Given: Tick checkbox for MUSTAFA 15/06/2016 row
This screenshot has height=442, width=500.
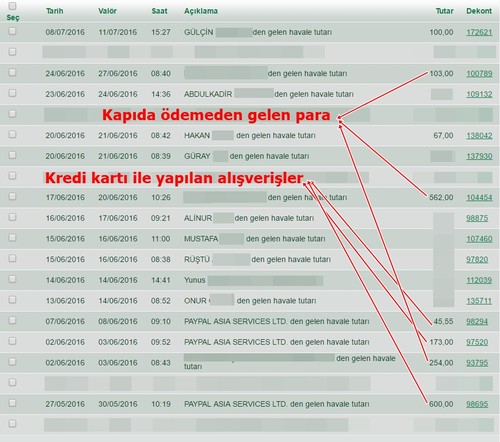Looking at the screenshot, I should point(12,238).
